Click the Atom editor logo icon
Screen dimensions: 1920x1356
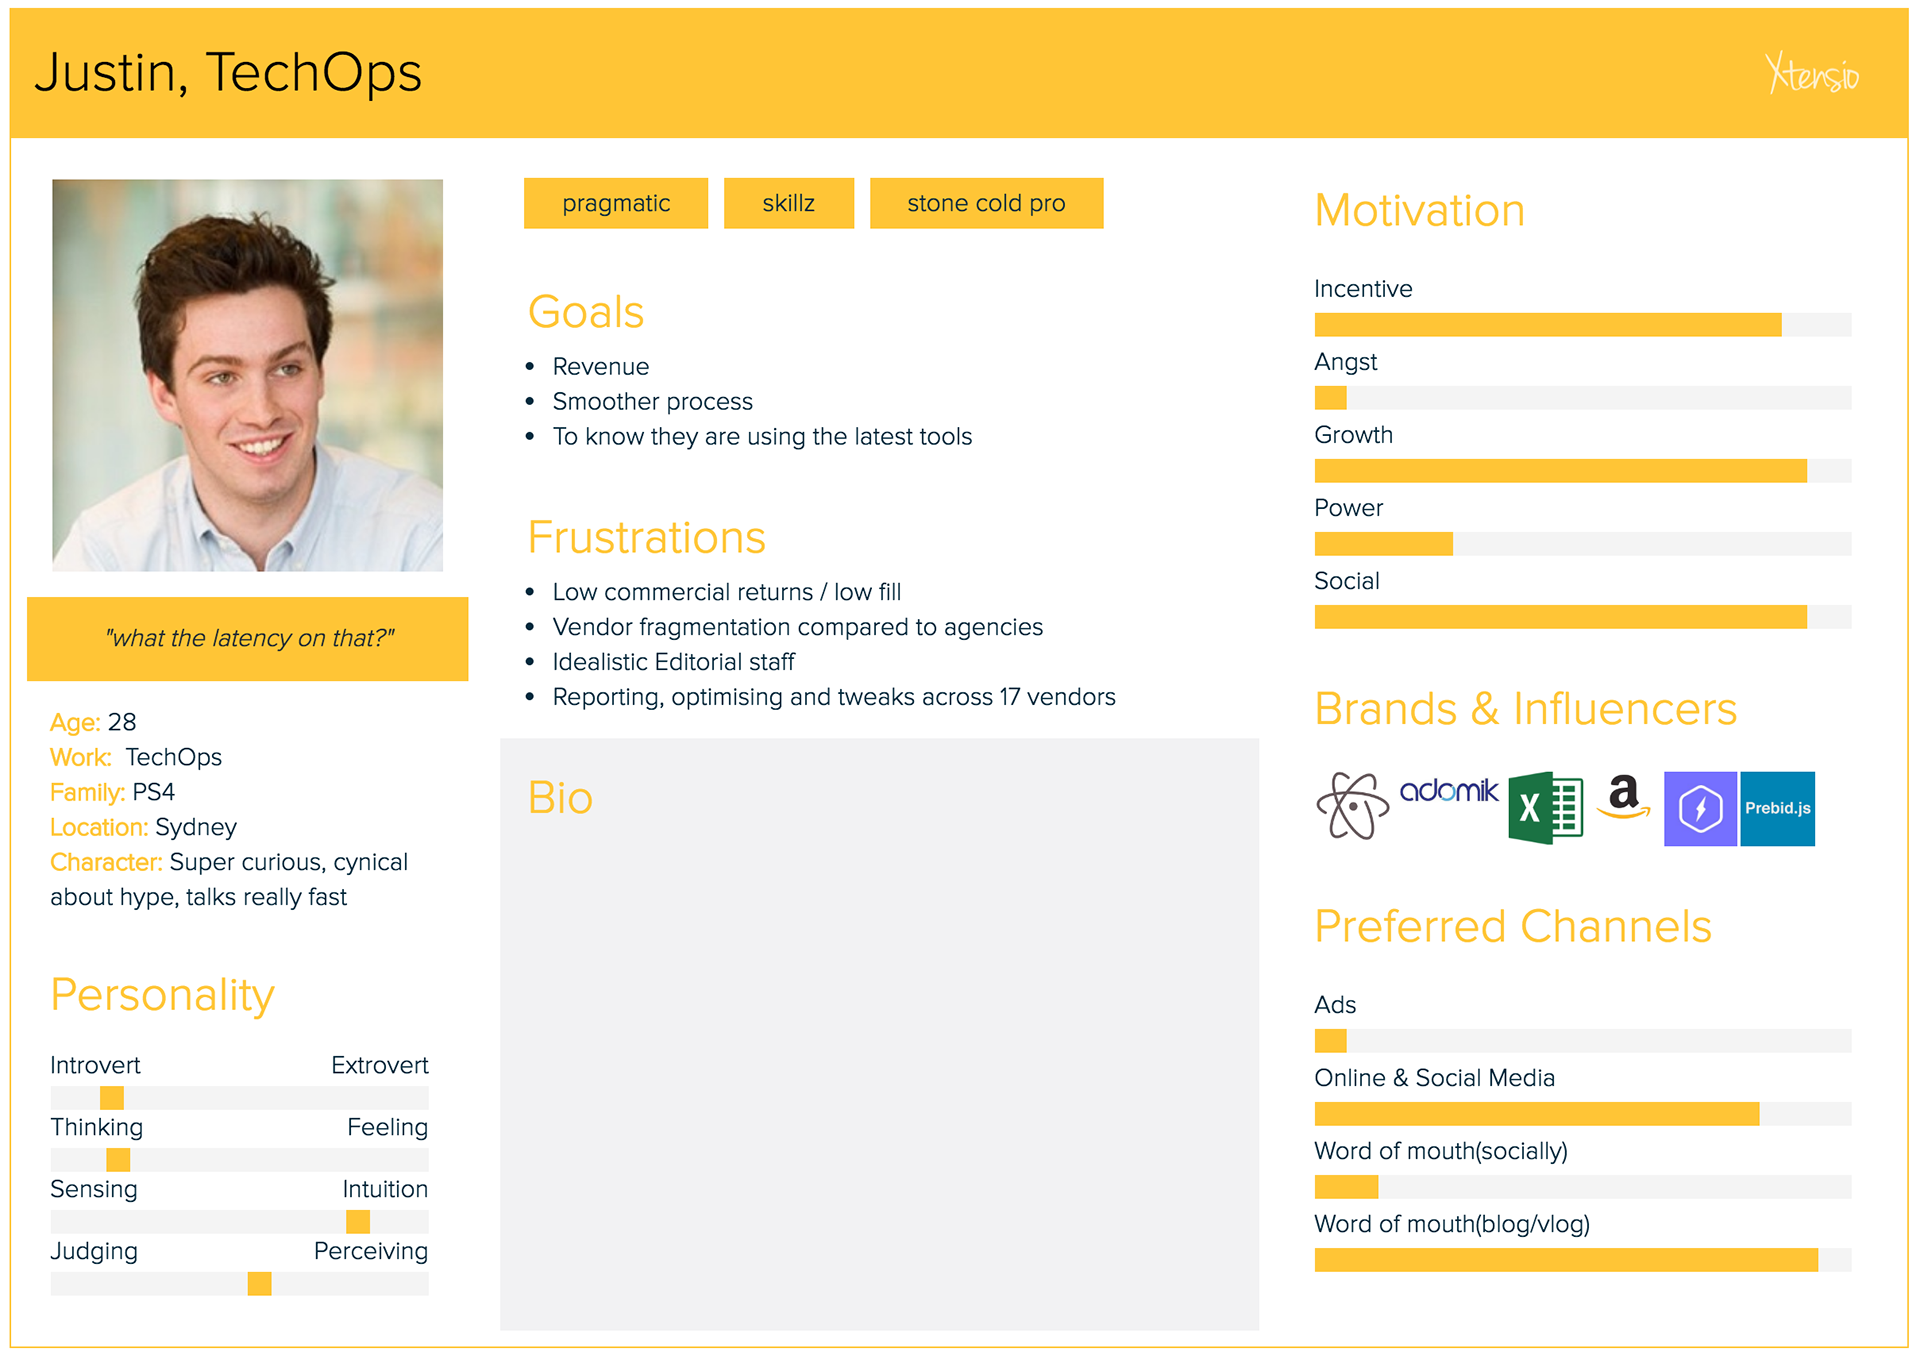coord(1352,806)
